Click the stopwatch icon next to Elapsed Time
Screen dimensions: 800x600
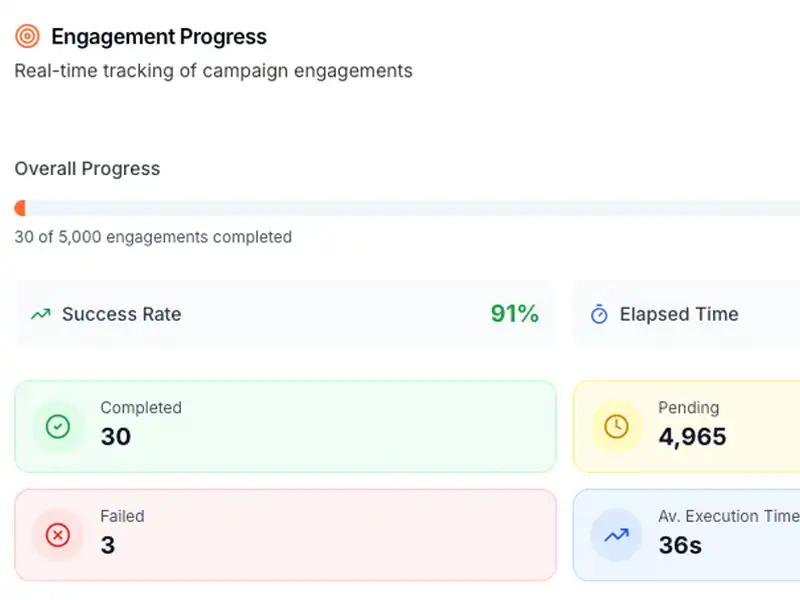(x=599, y=314)
